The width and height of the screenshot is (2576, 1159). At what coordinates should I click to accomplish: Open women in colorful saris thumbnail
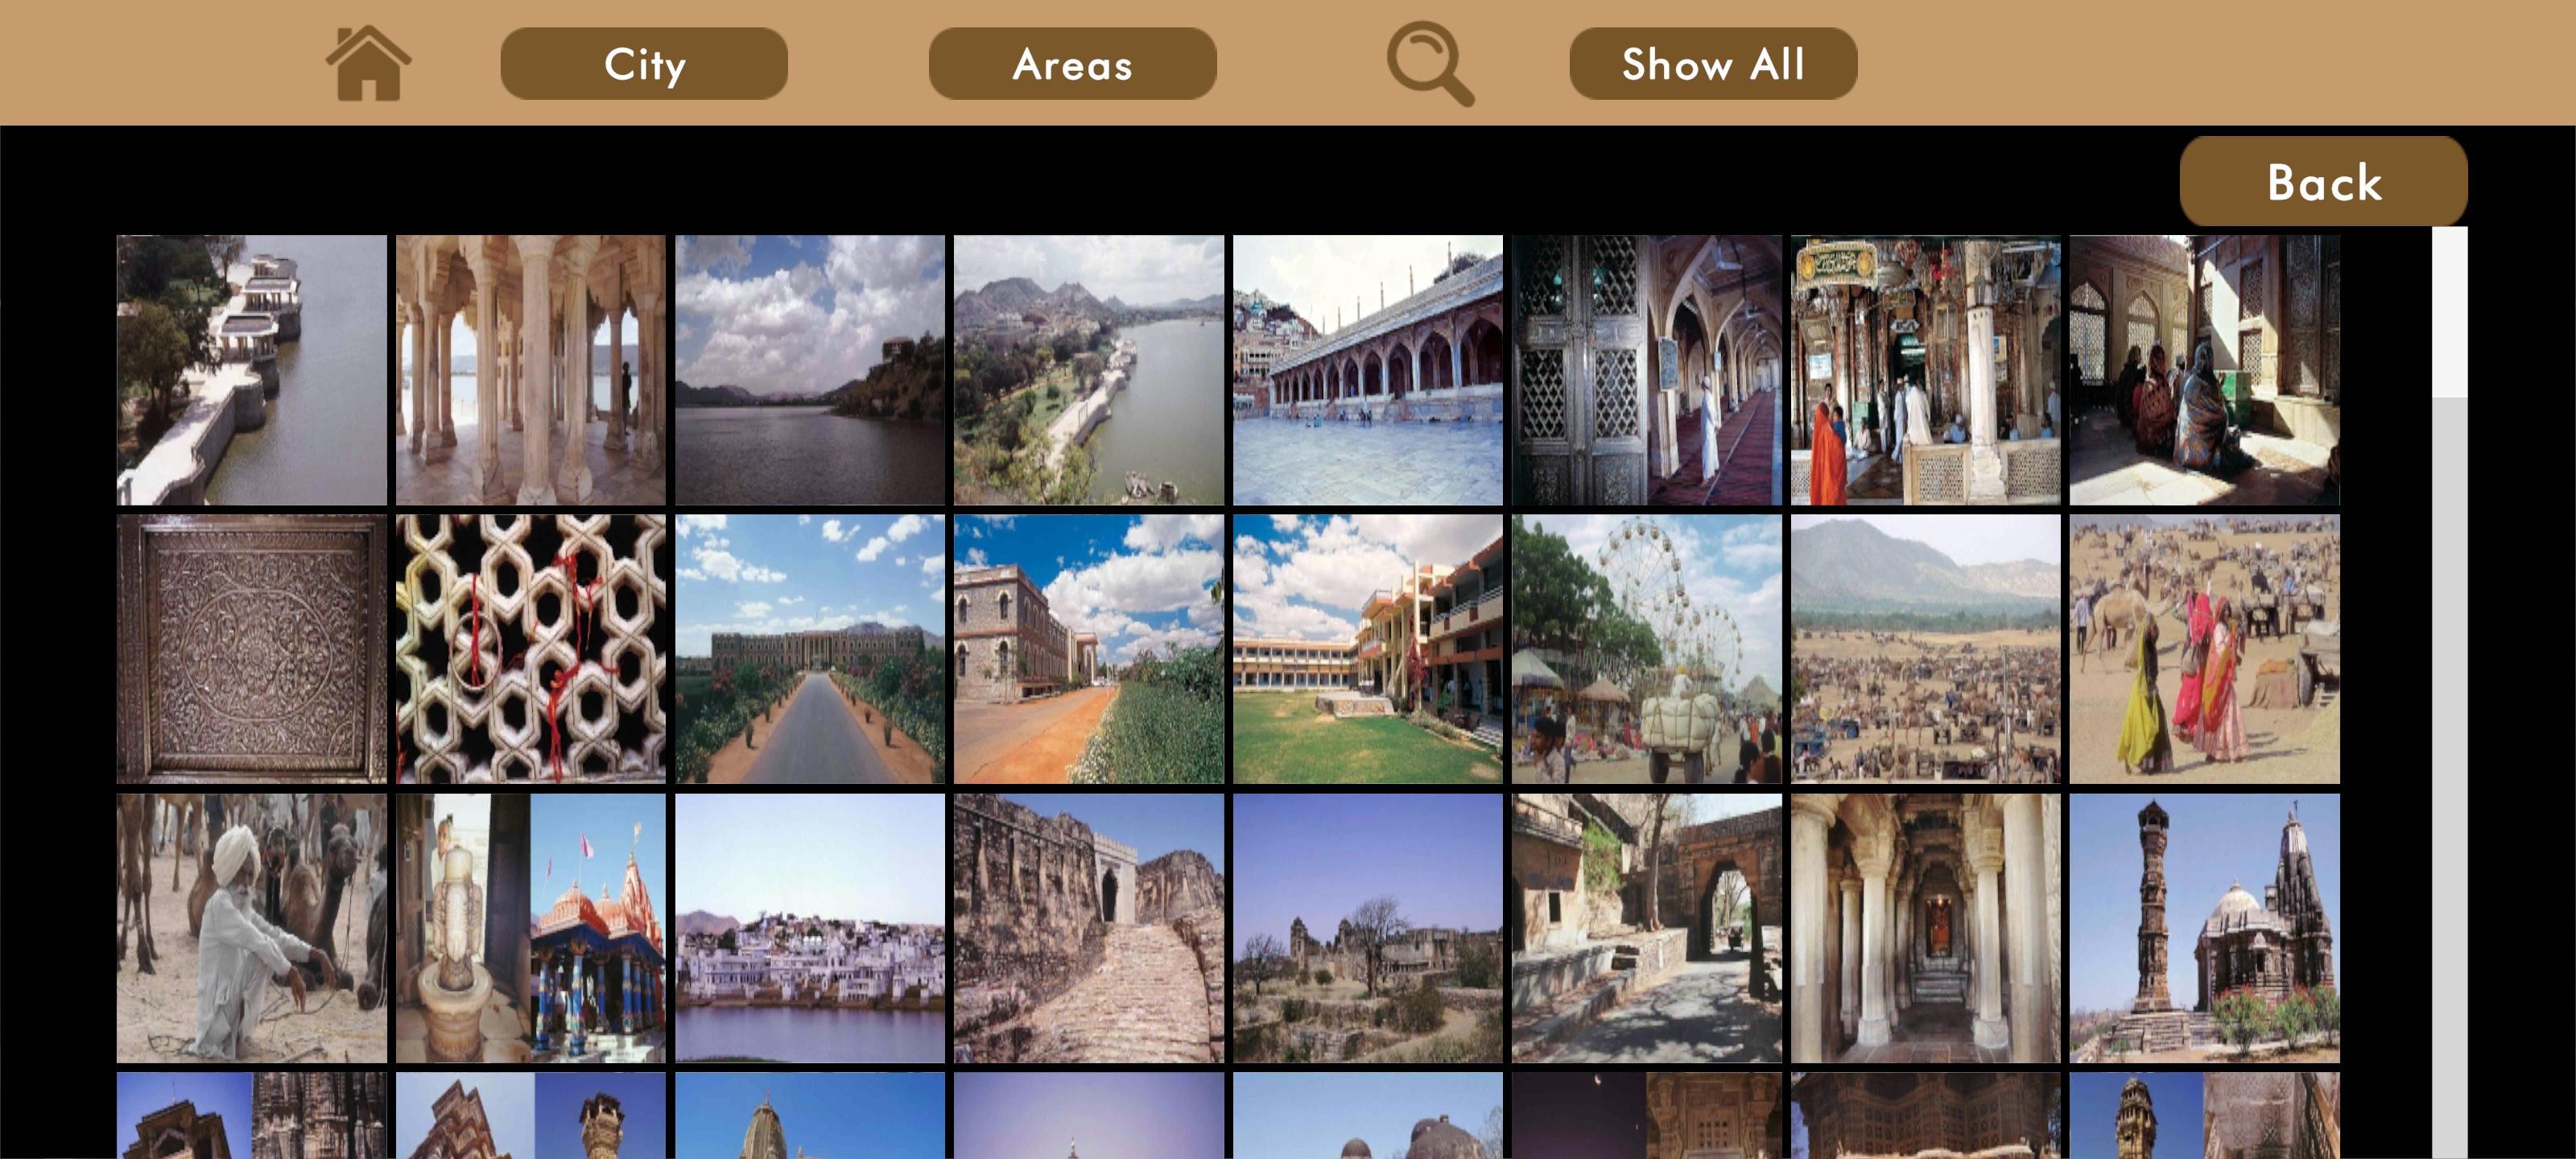pyautogui.click(x=2205, y=649)
